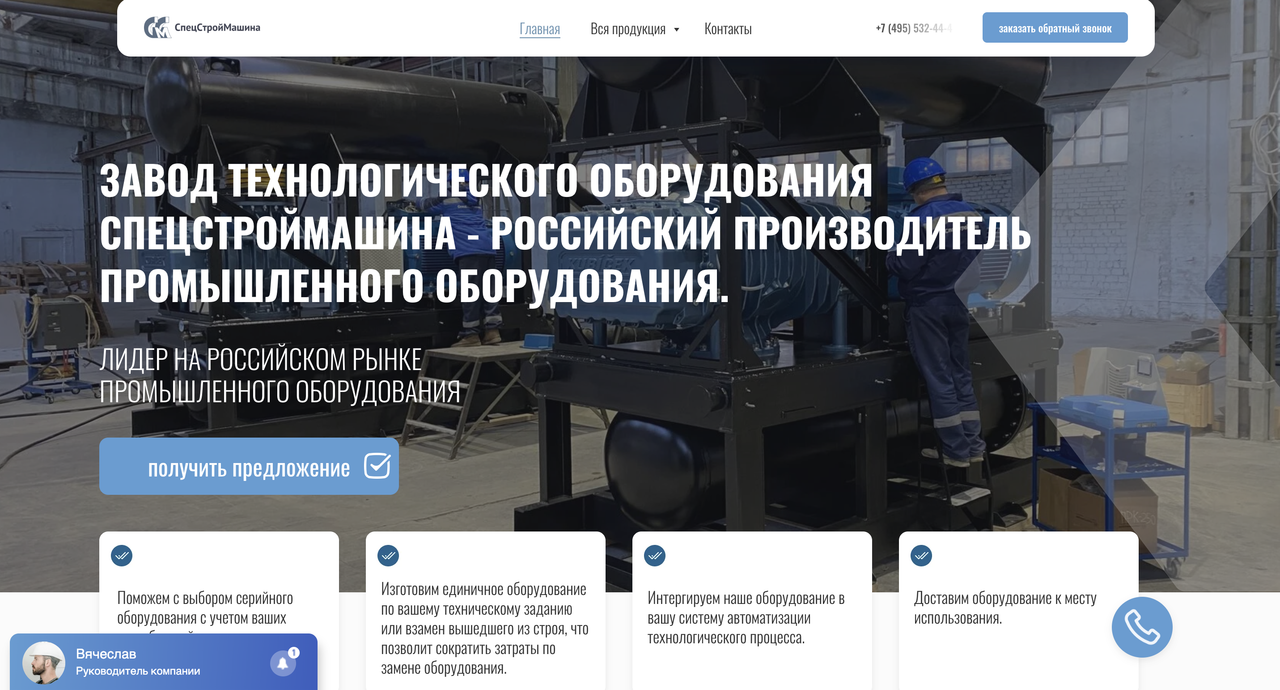Click the +7 (495) phone number
Viewport: 1280px width, 690px height.
(913, 28)
